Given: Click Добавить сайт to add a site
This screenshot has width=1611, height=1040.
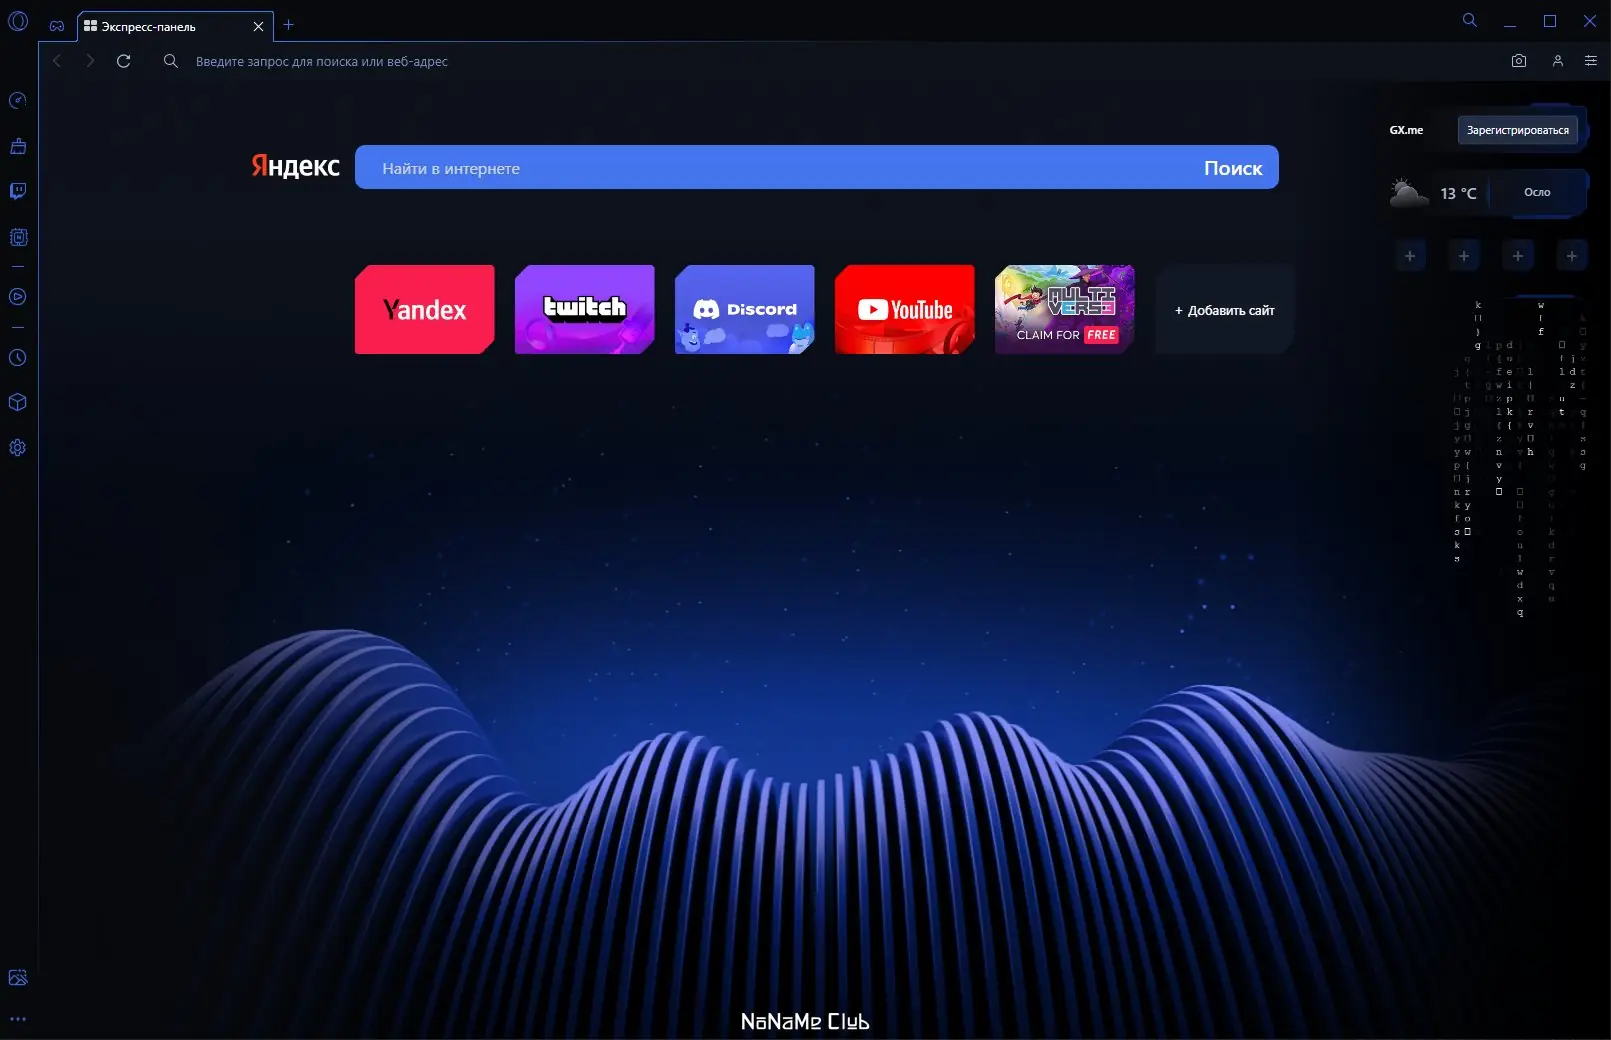Looking at the screenshot, I should click(x=1225, y=310).
